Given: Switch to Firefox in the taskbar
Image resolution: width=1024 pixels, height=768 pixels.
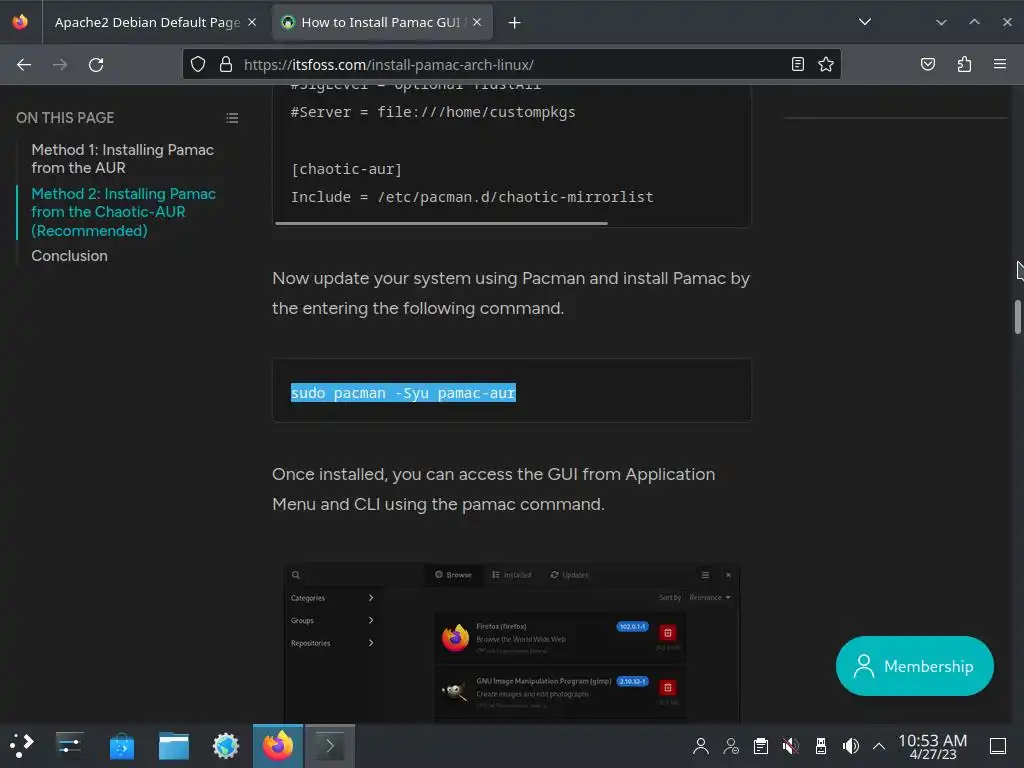Looking at the screenshot, I should tap(278, 746).
